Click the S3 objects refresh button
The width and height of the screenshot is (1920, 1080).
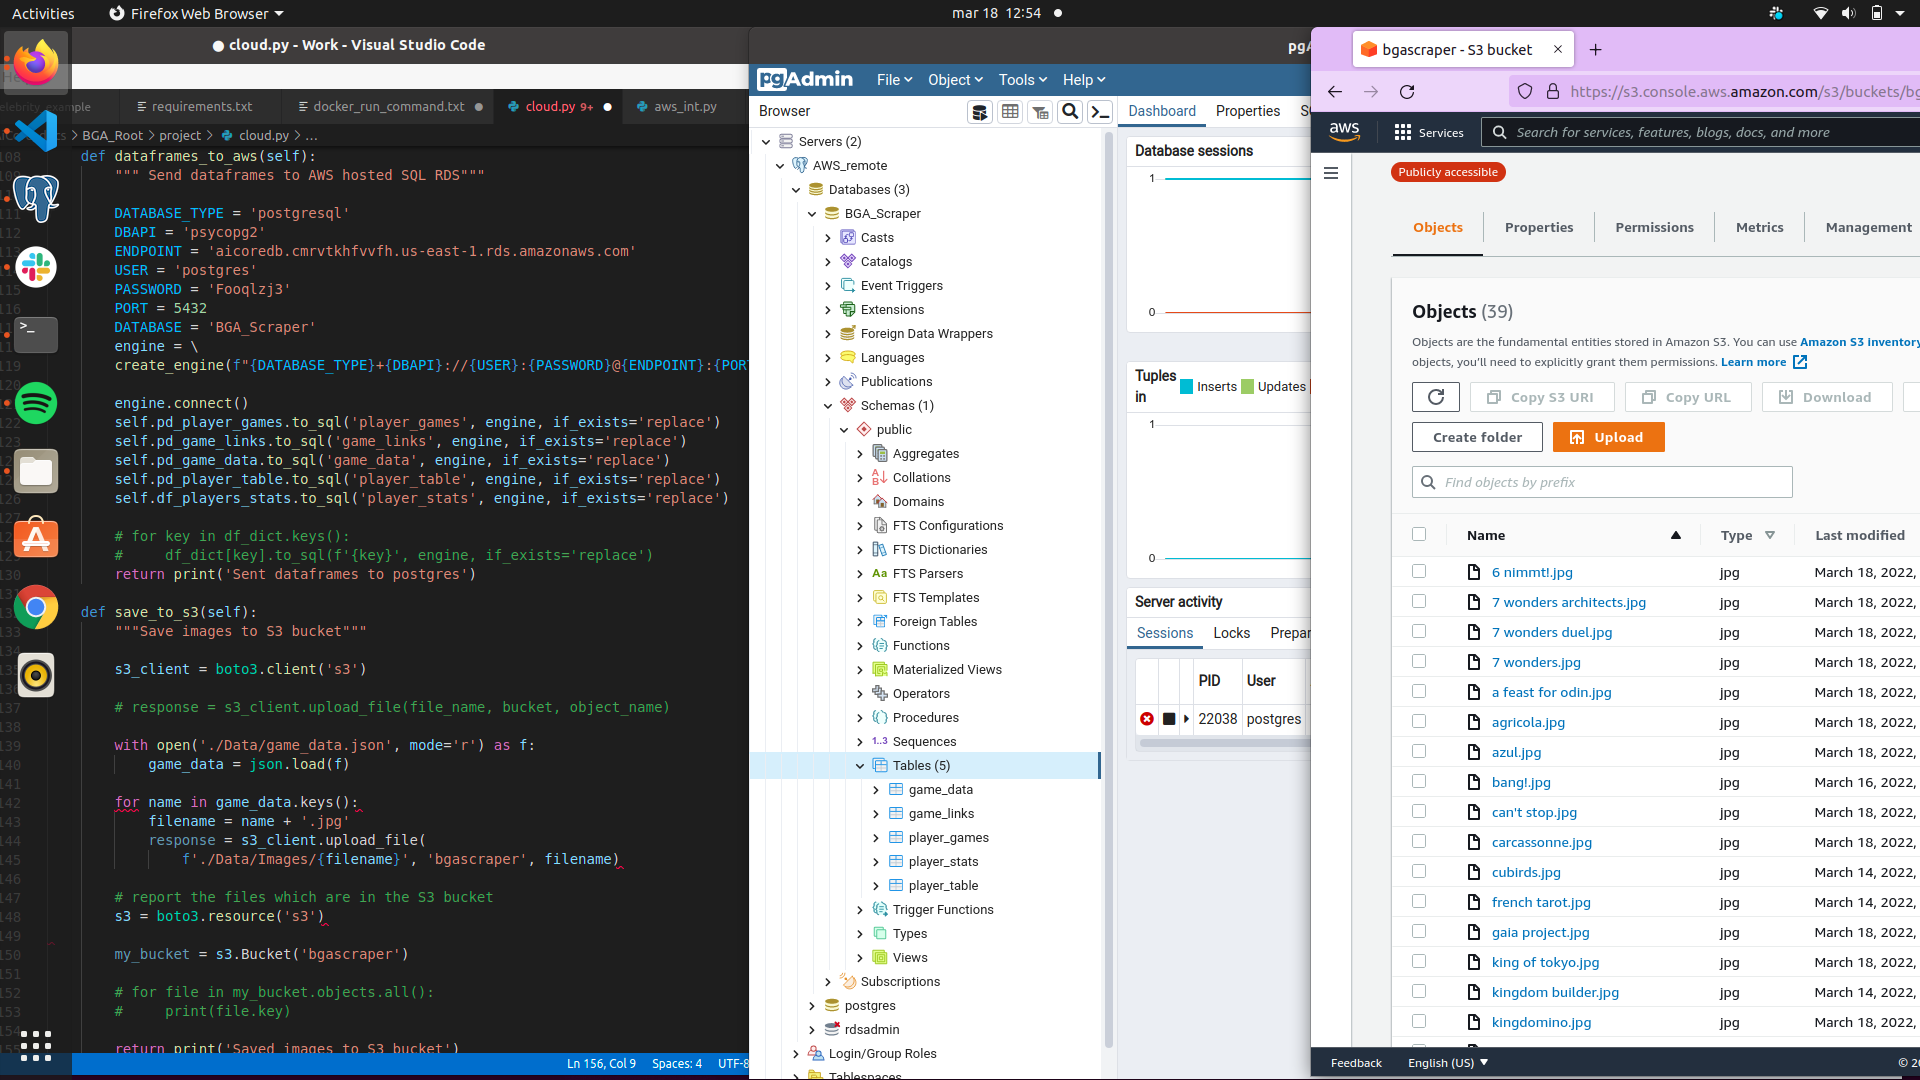1435,397
